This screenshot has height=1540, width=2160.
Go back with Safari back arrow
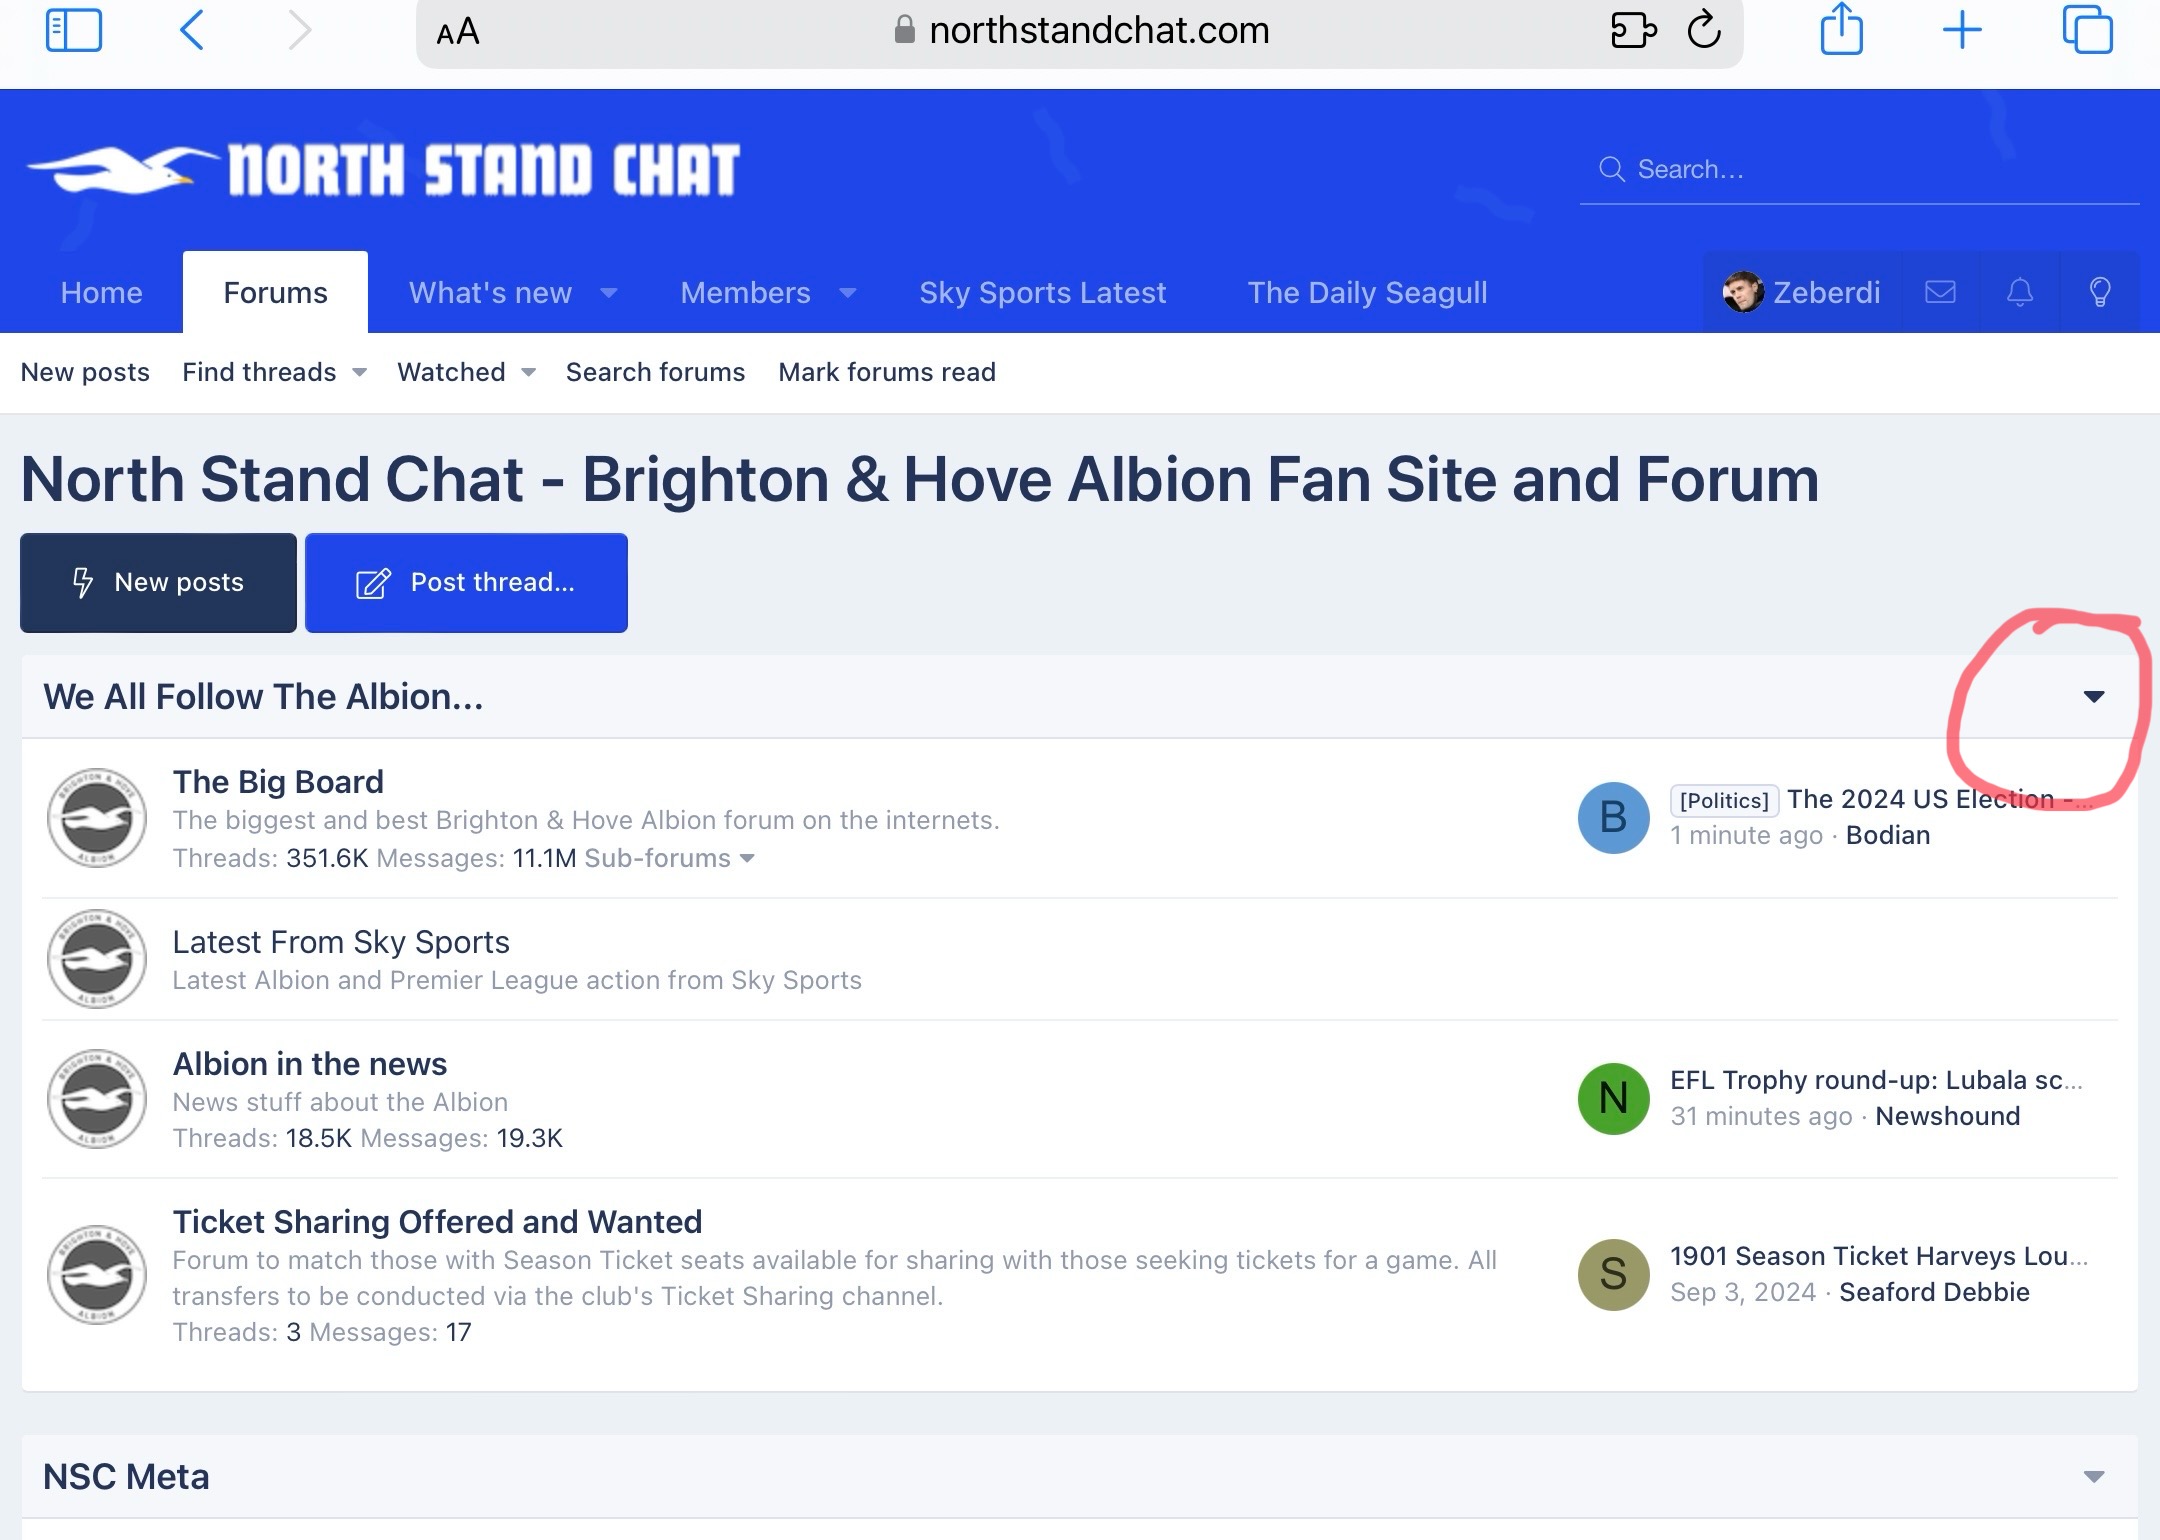[x=192, y=30]
